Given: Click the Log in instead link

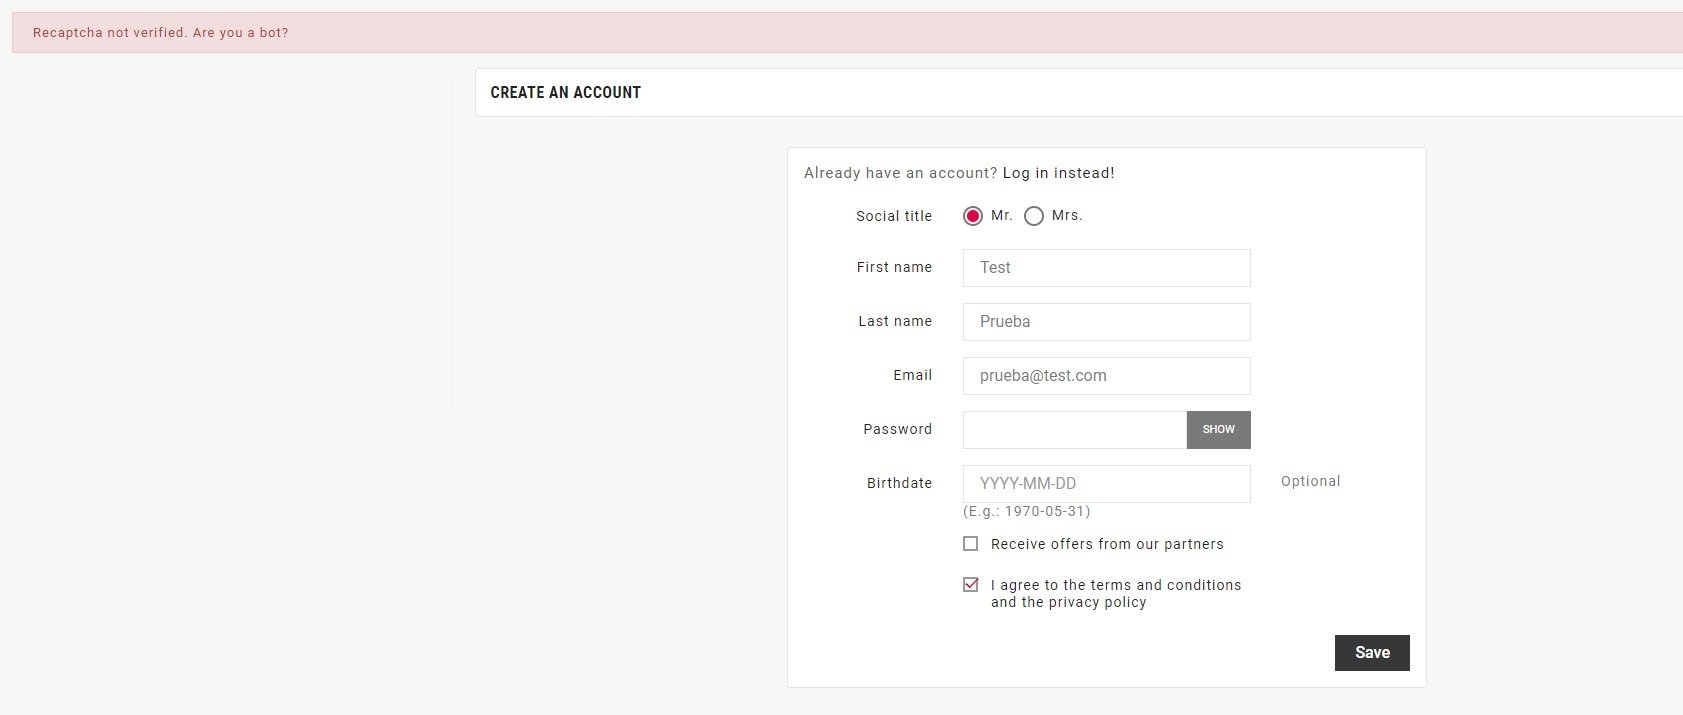Looking at the screenshot, I should 1058,173.
